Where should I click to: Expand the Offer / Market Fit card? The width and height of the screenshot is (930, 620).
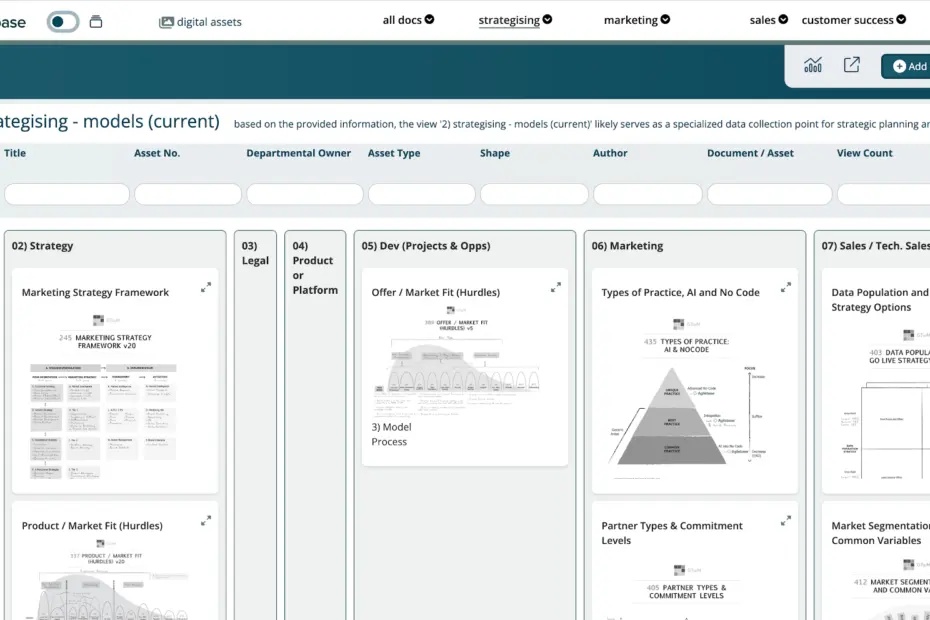click(x=556, y=287)
